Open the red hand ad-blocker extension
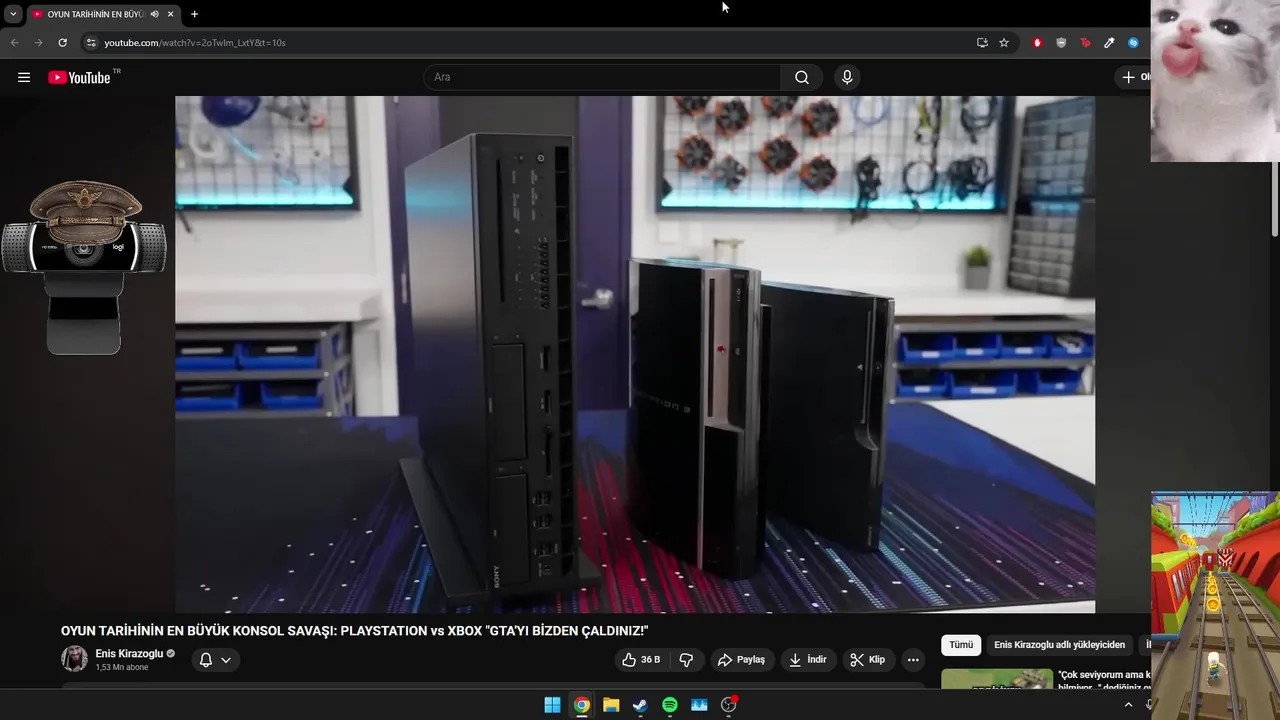Viewport: 1280px width, 720px height. (1037, 43)
